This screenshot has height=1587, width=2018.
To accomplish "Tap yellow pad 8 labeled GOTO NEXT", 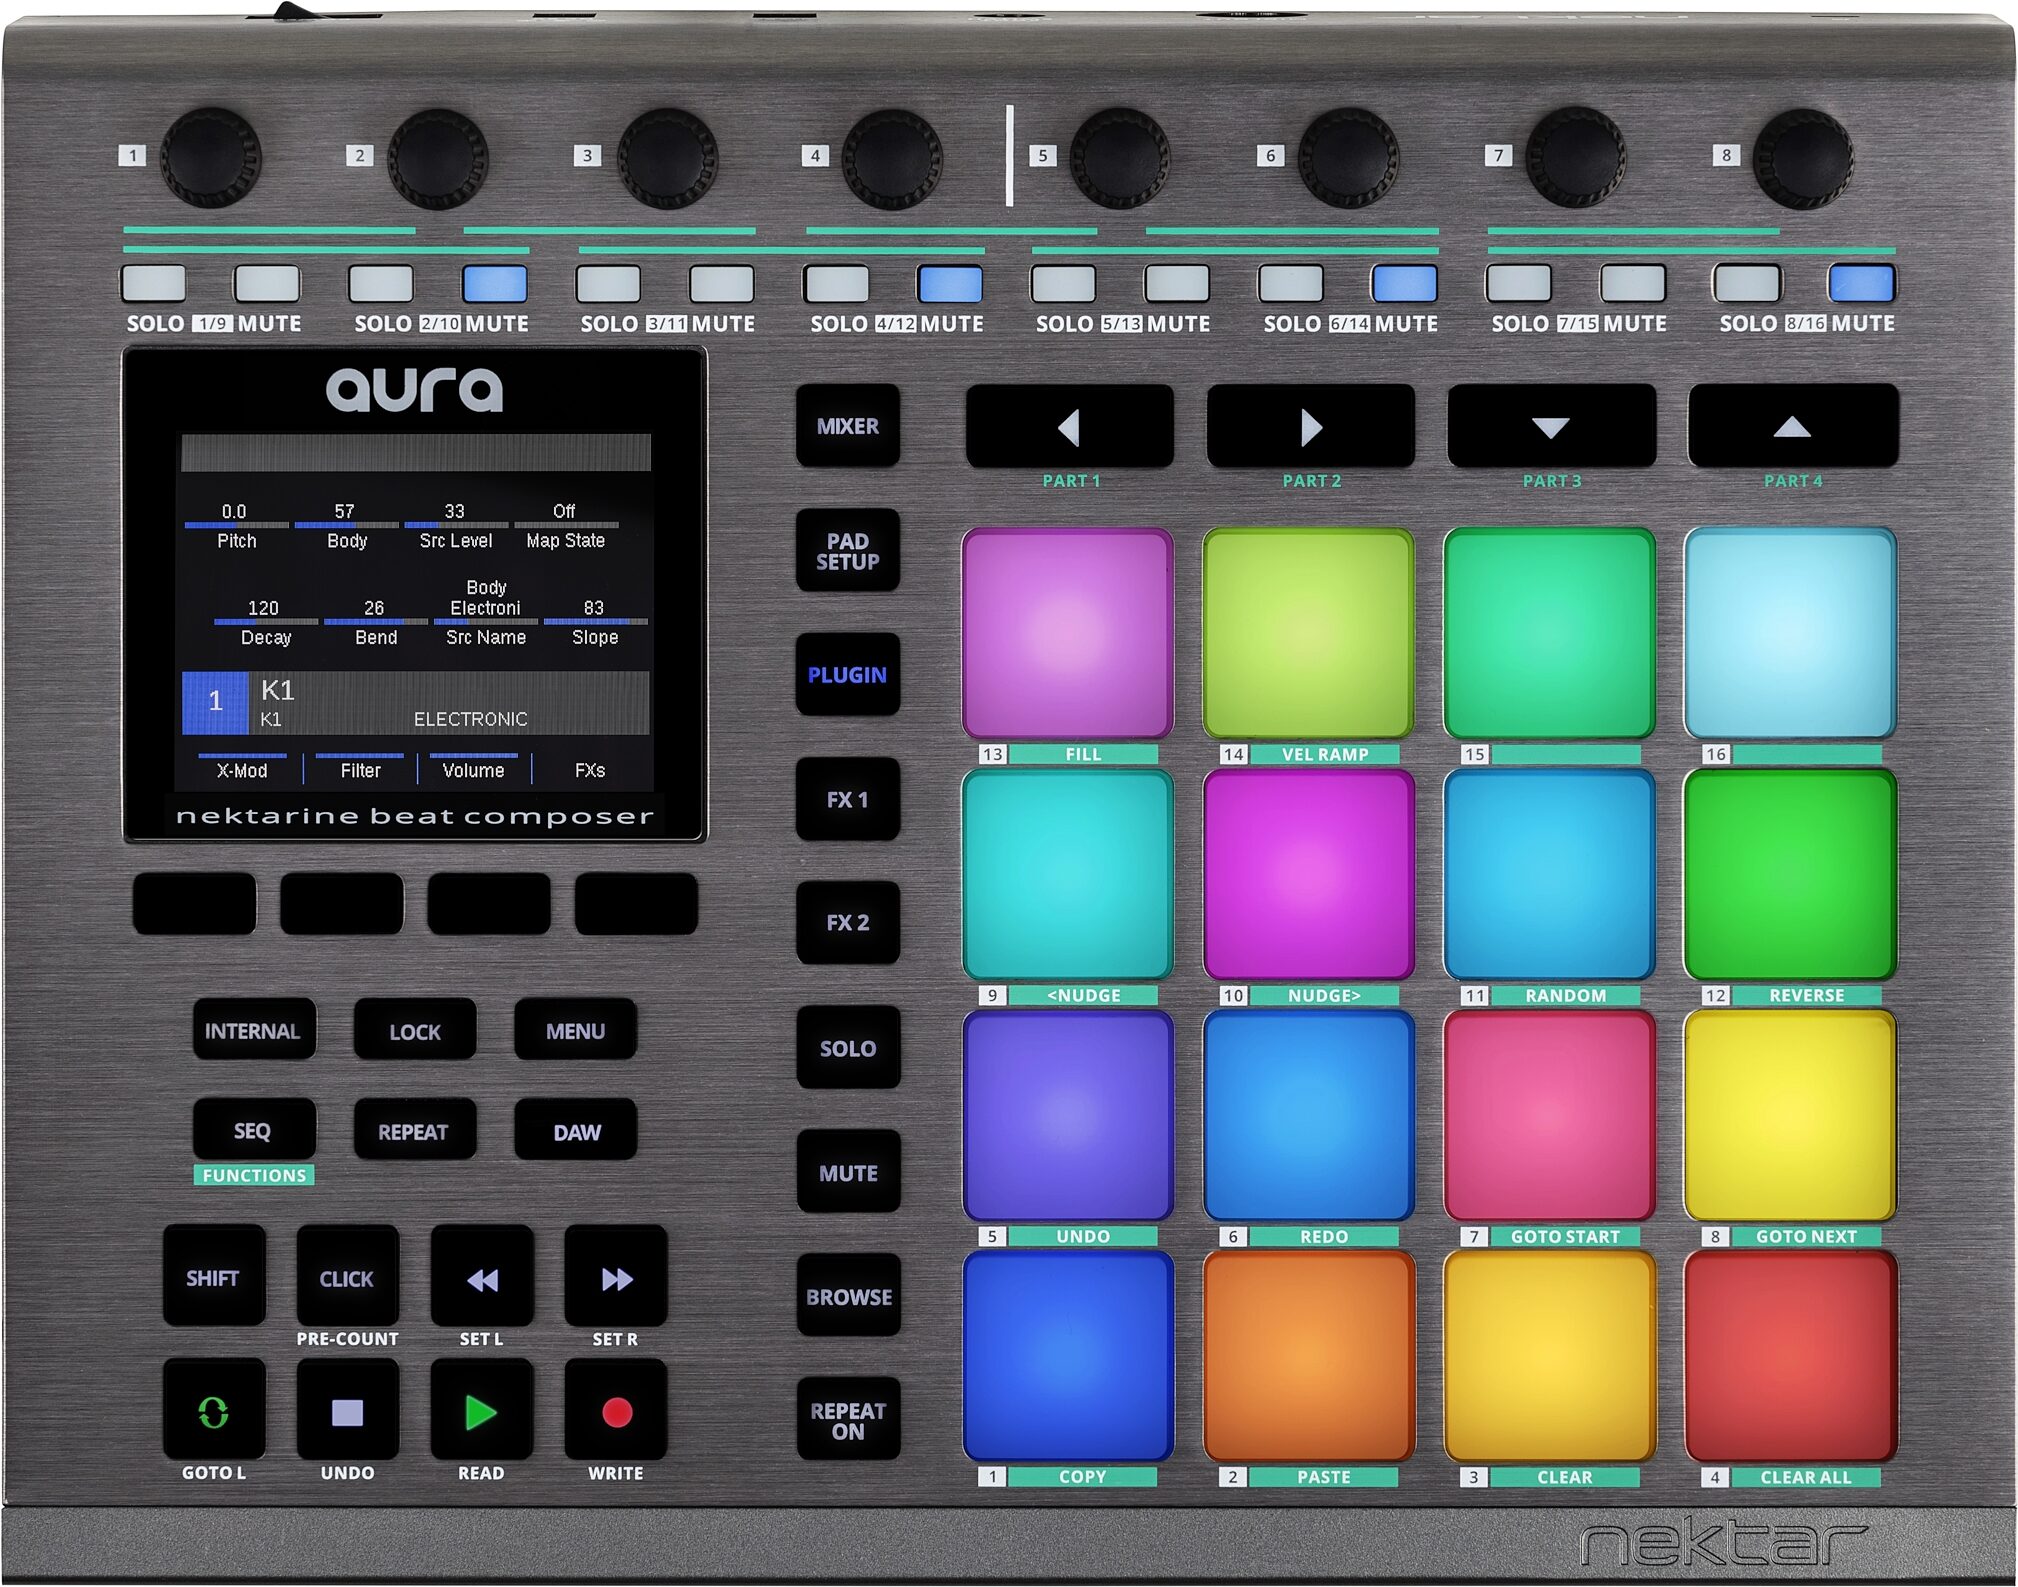I will [1790, 1115].
